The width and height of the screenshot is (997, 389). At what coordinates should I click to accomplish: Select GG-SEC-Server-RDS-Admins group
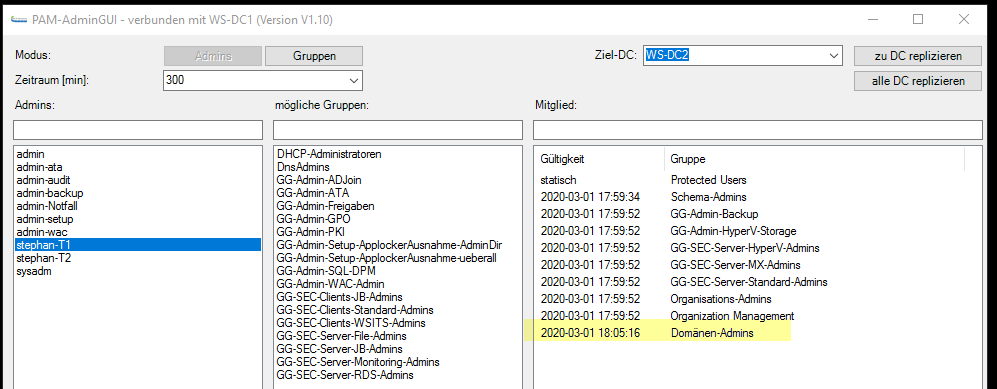[x=398, y=375]
